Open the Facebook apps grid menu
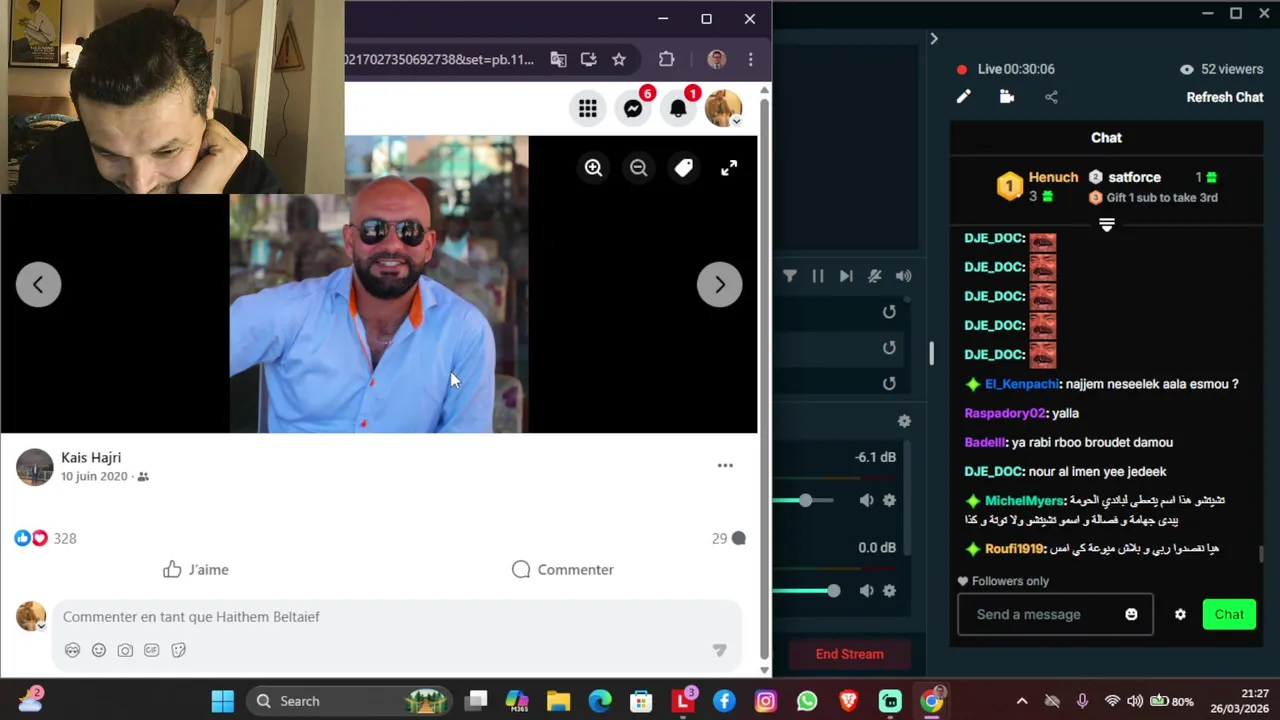 coord(587,109)
